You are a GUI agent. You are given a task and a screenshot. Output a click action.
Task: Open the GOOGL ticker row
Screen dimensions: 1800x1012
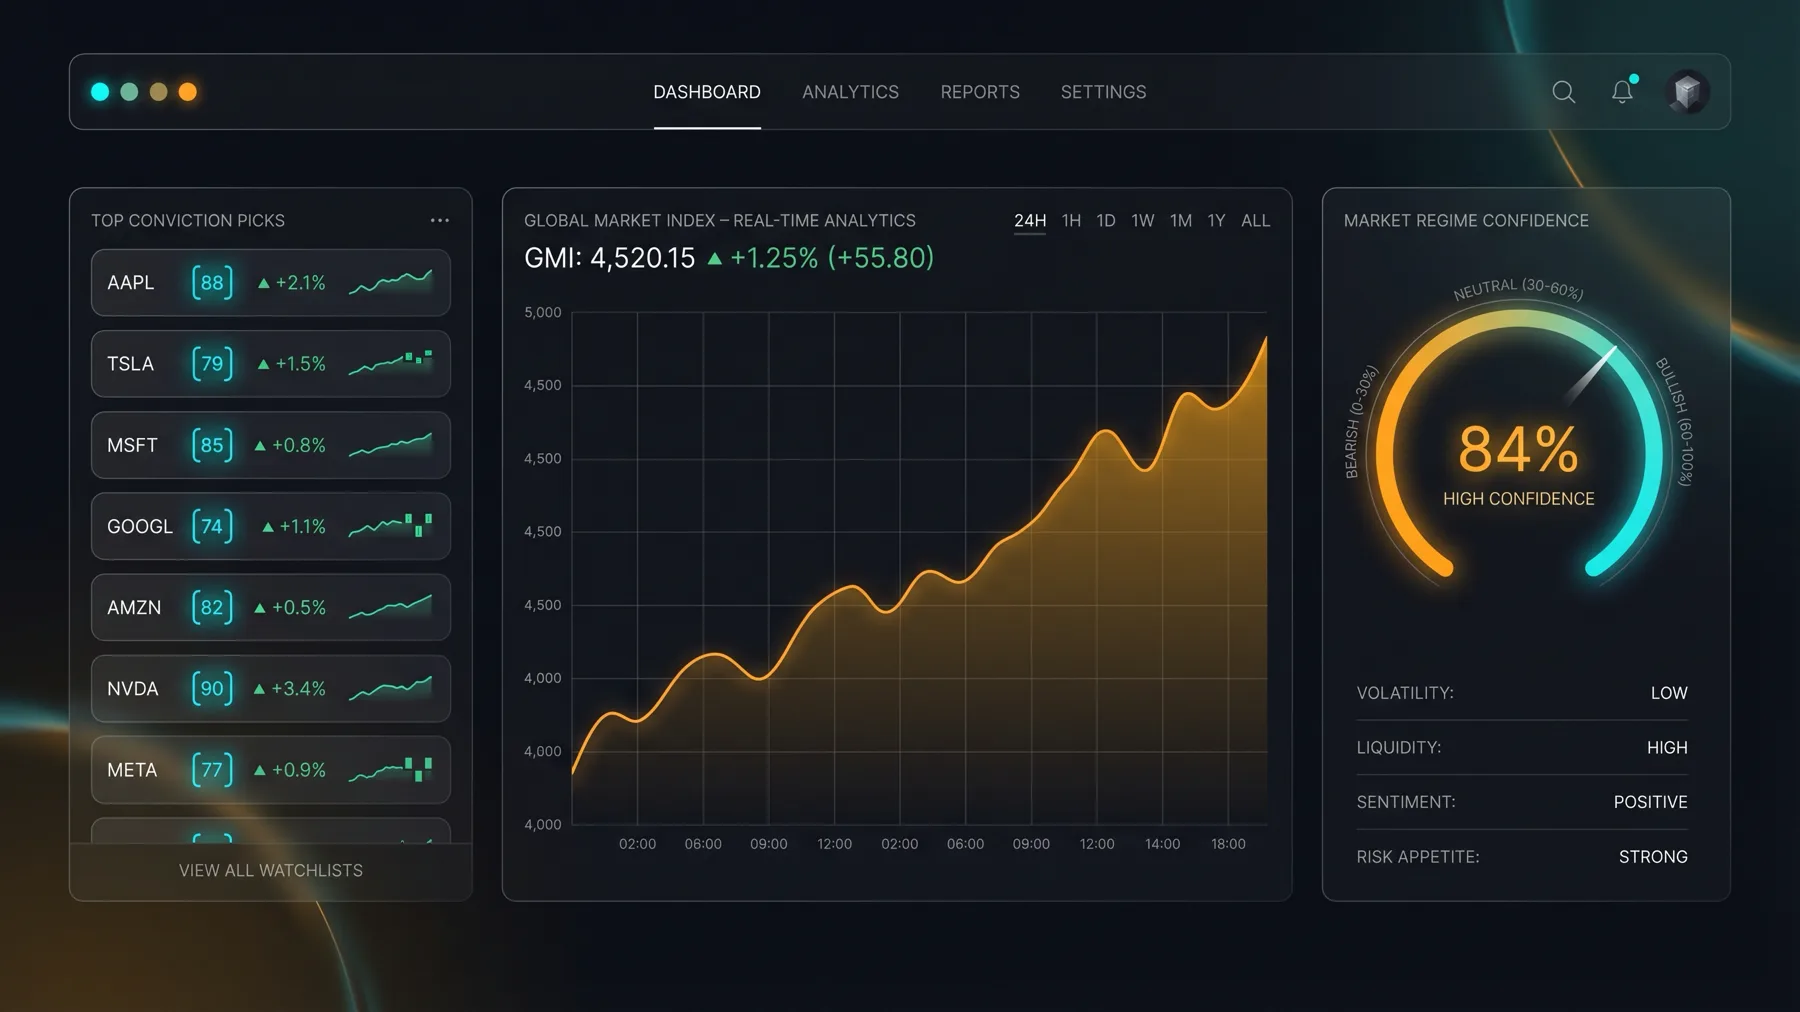(x=271, y=526)
